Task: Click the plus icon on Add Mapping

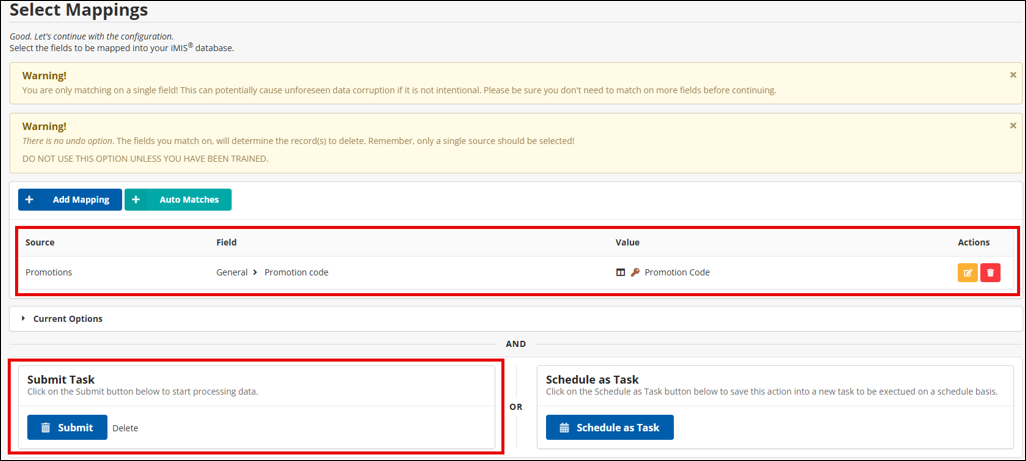Action: 29,200
